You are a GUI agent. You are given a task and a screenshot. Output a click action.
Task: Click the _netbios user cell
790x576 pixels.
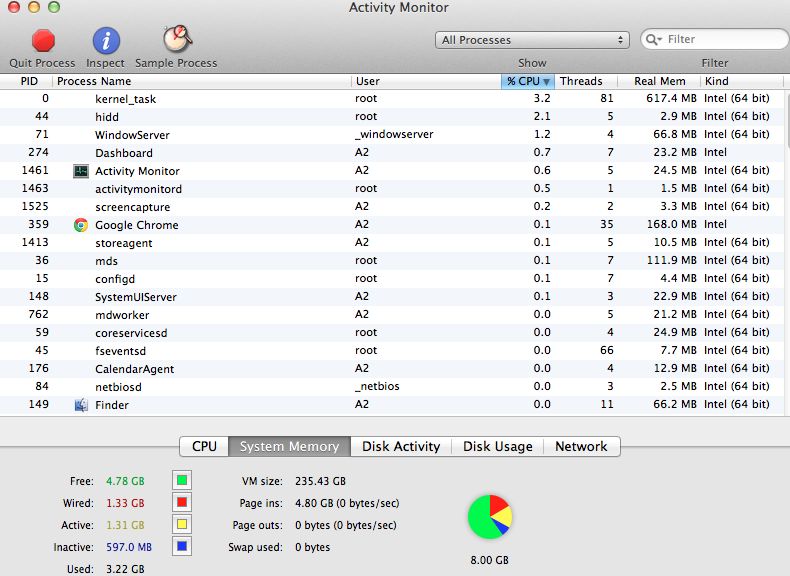(x=377, y=387)
